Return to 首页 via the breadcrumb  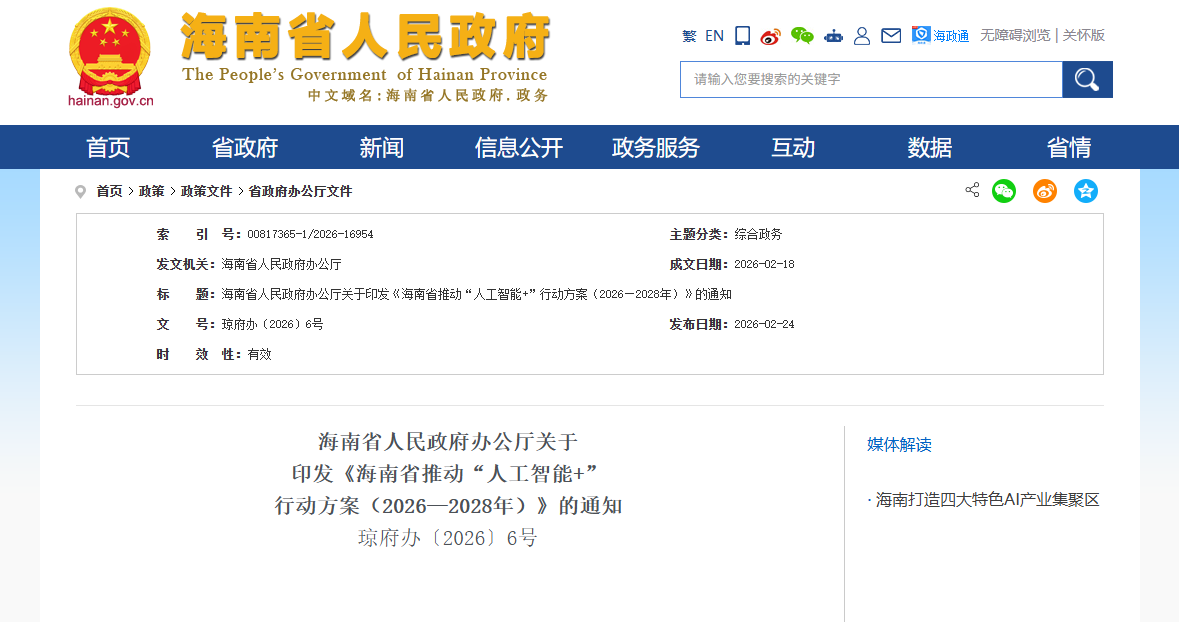108,190
